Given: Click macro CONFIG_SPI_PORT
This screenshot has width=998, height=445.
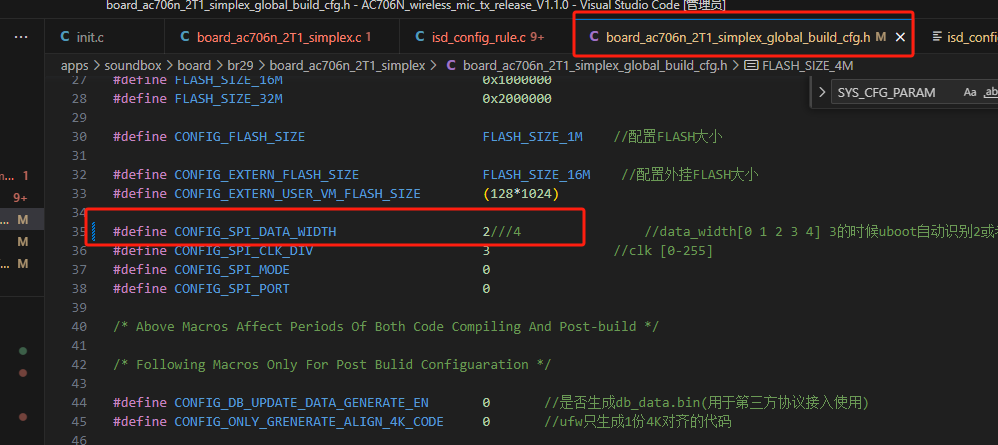Looking at the screenshot, I should [232, 289].
